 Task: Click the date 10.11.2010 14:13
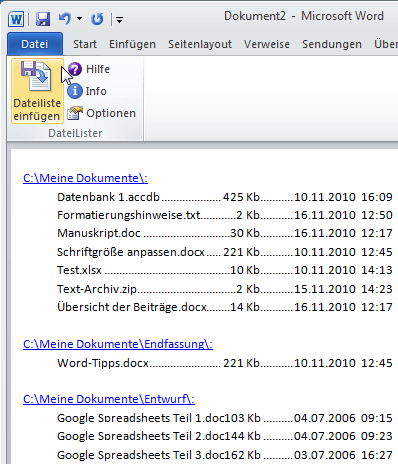[343, 270]
